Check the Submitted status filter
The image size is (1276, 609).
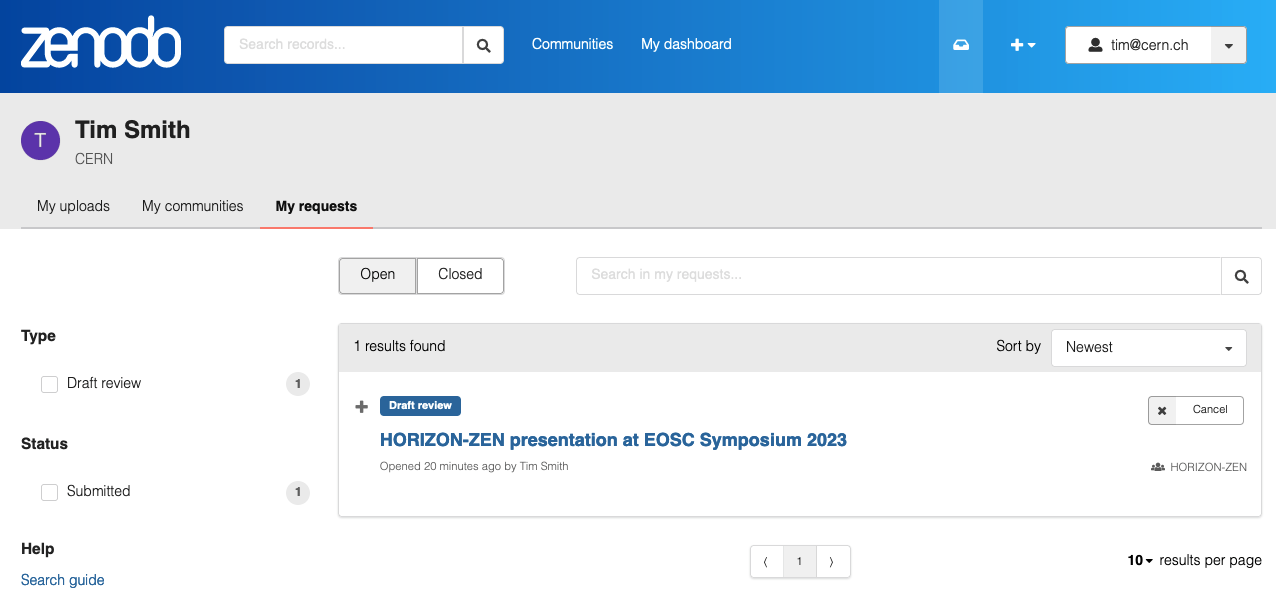point(49,492)
